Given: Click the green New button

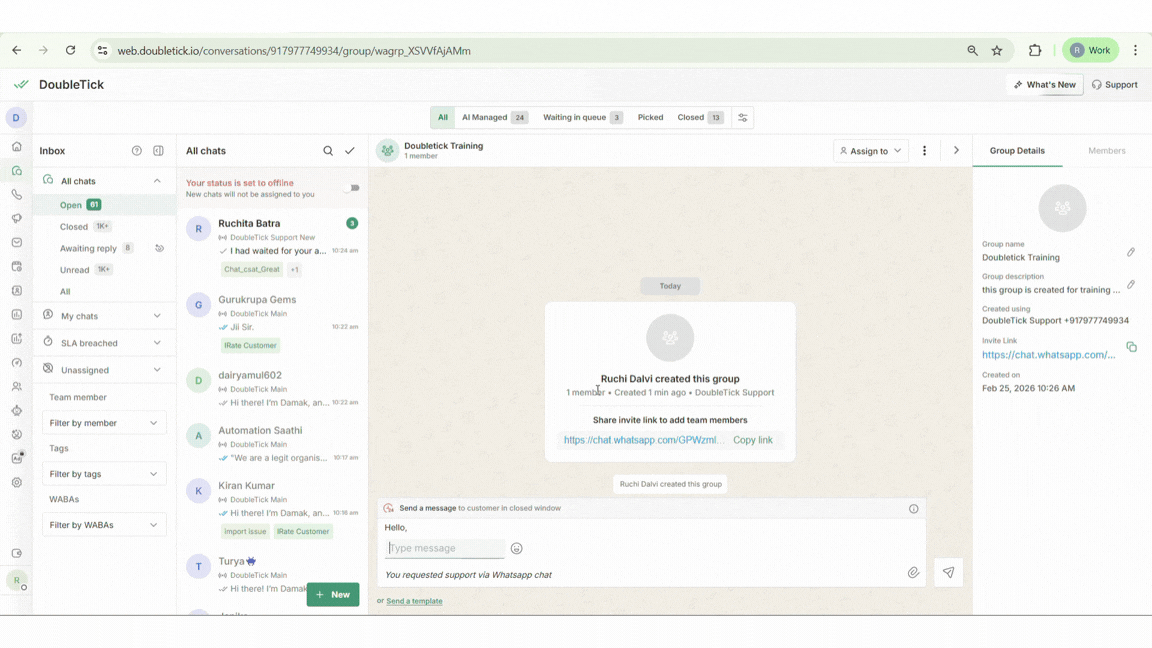Looking at the screenshot, I should pyautogui.click(x=333, y=594).
